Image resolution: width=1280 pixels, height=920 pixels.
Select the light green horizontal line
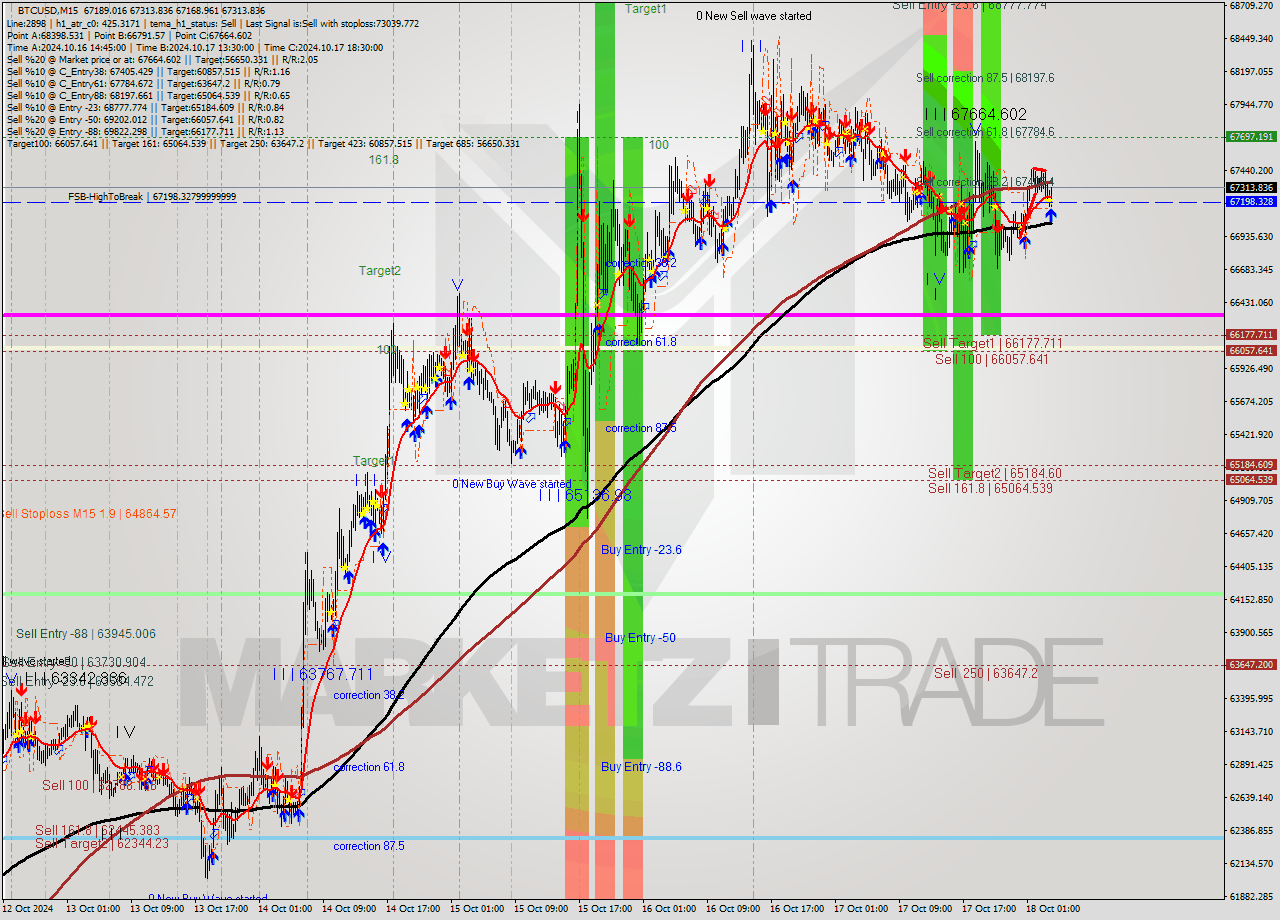(612, 594)
